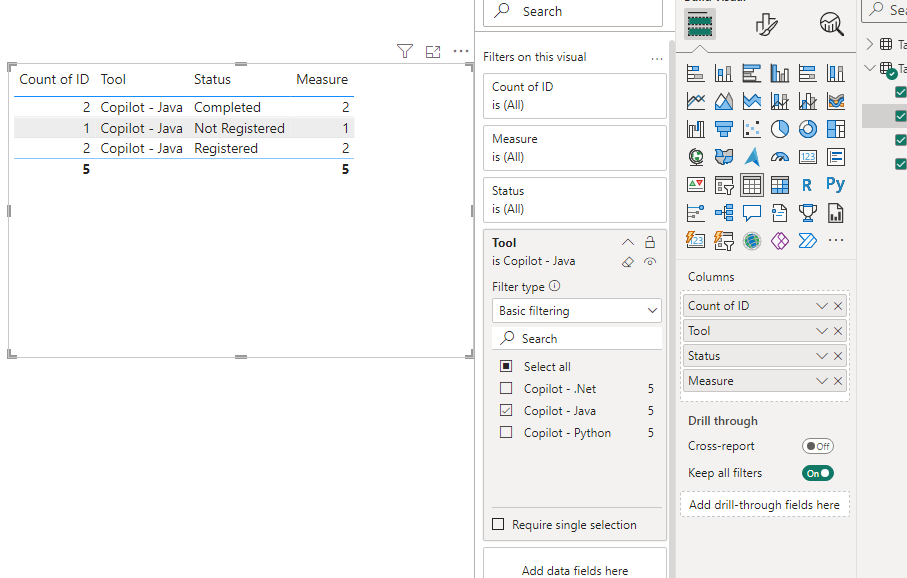Open Measure column field dropdown

click(x=821, y=381)
